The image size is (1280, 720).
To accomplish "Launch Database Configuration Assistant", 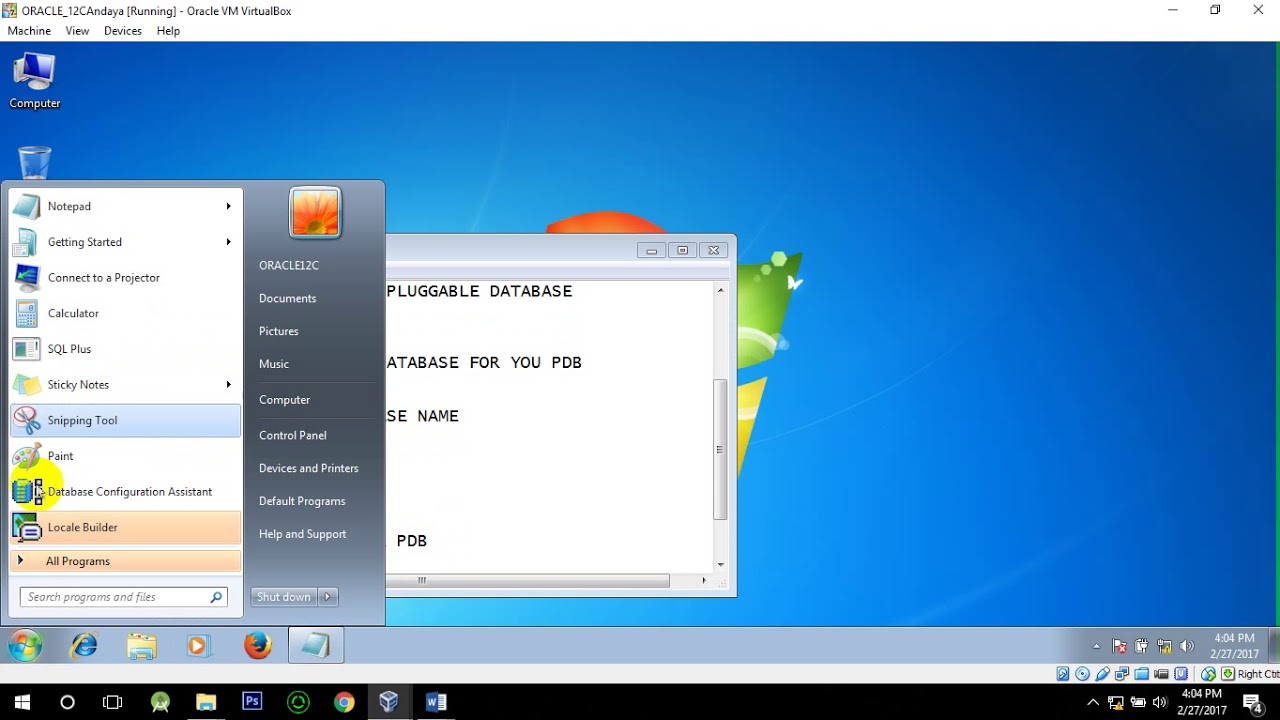I will click(126, 492).
